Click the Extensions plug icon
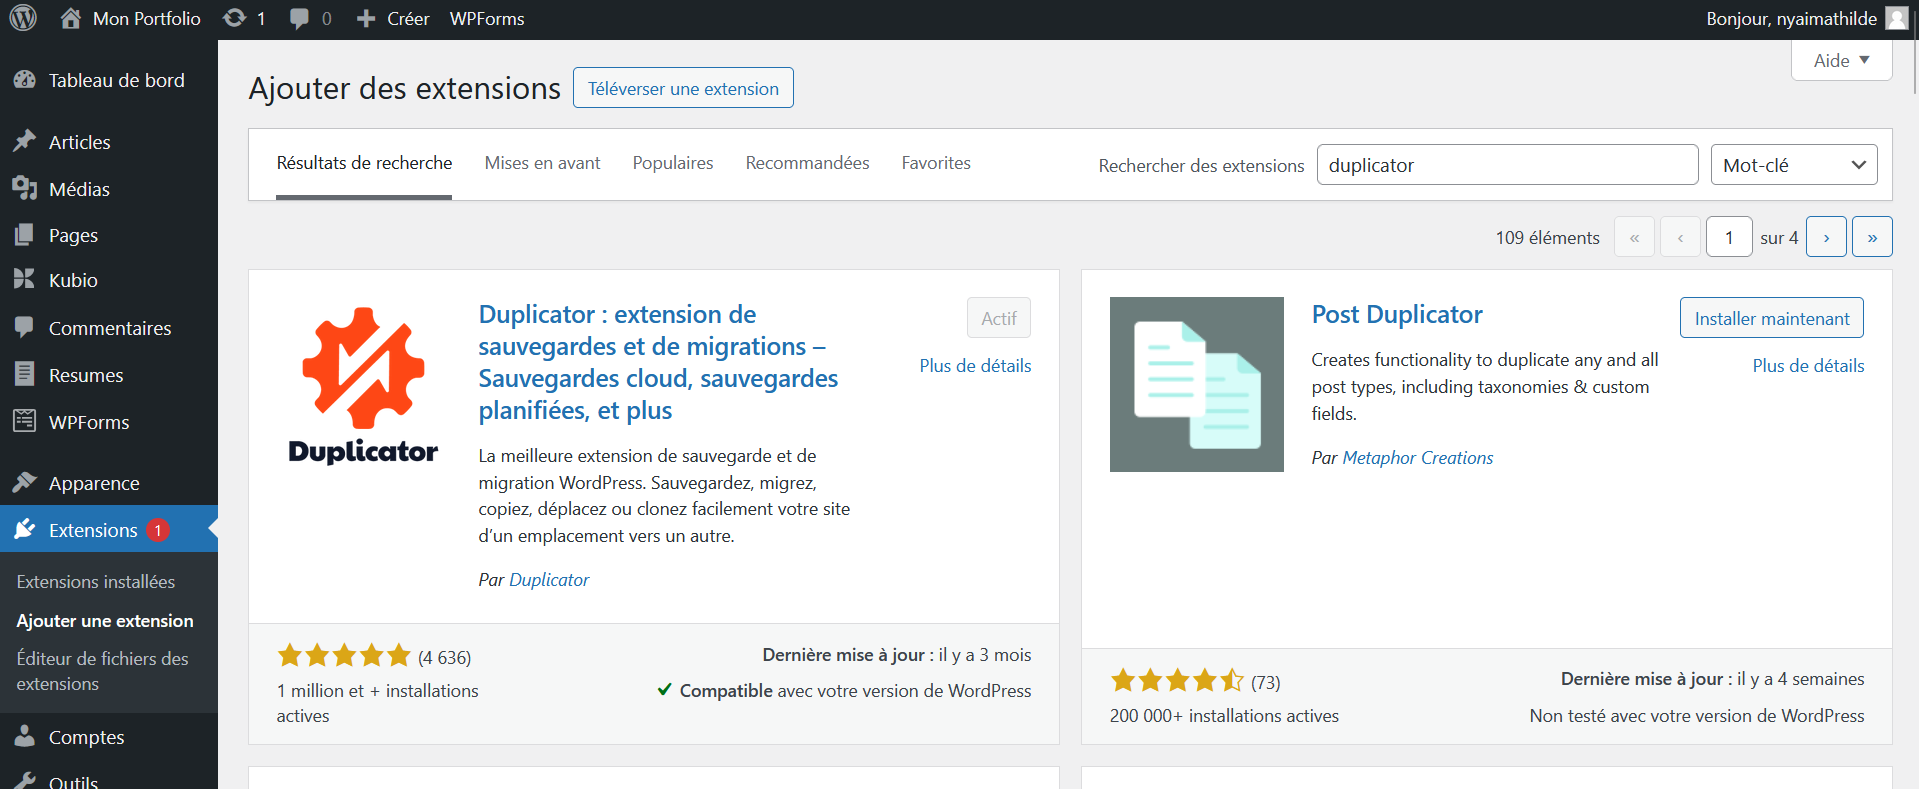Image resolution: width=1919 pixels, height=789 pixels. click(x=25, y=529)
